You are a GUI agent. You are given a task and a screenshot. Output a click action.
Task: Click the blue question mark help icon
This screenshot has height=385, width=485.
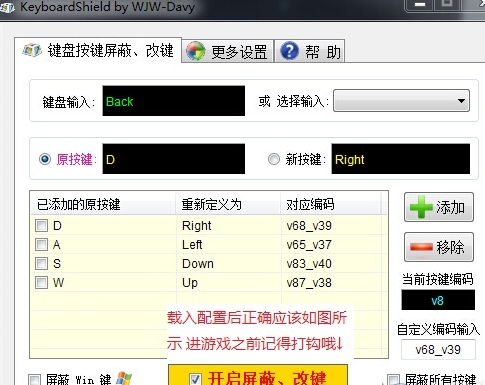point(290,51)
